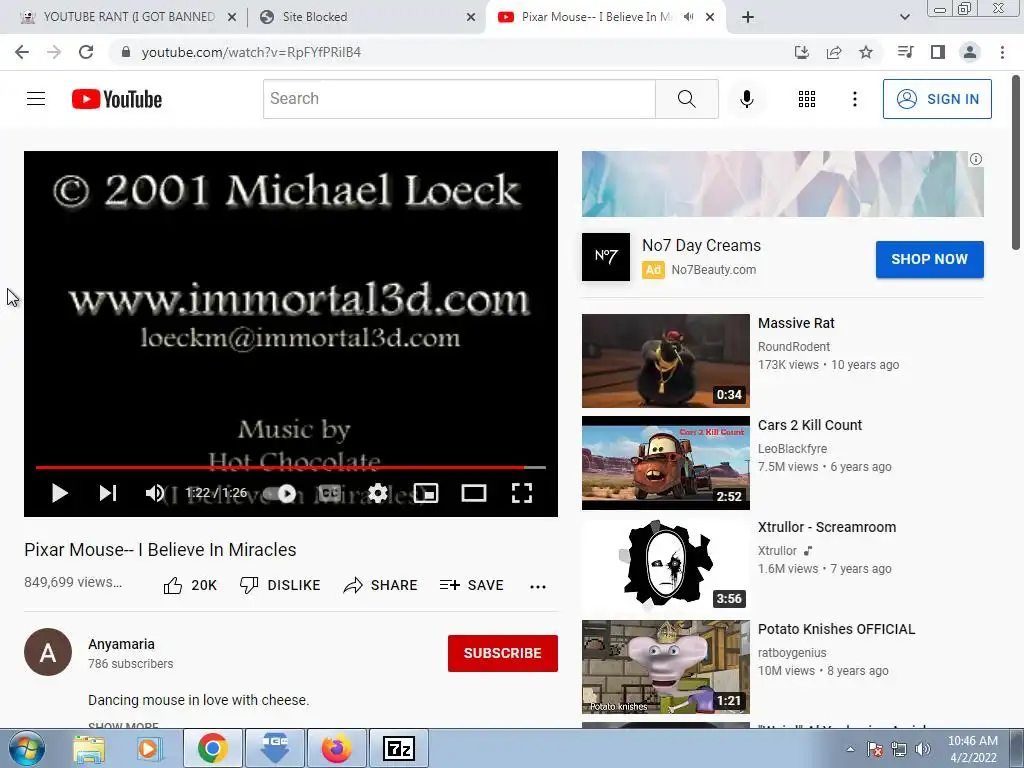Click the search magnifier button
The image size is (1024, 768).
[x=686, y=99]
